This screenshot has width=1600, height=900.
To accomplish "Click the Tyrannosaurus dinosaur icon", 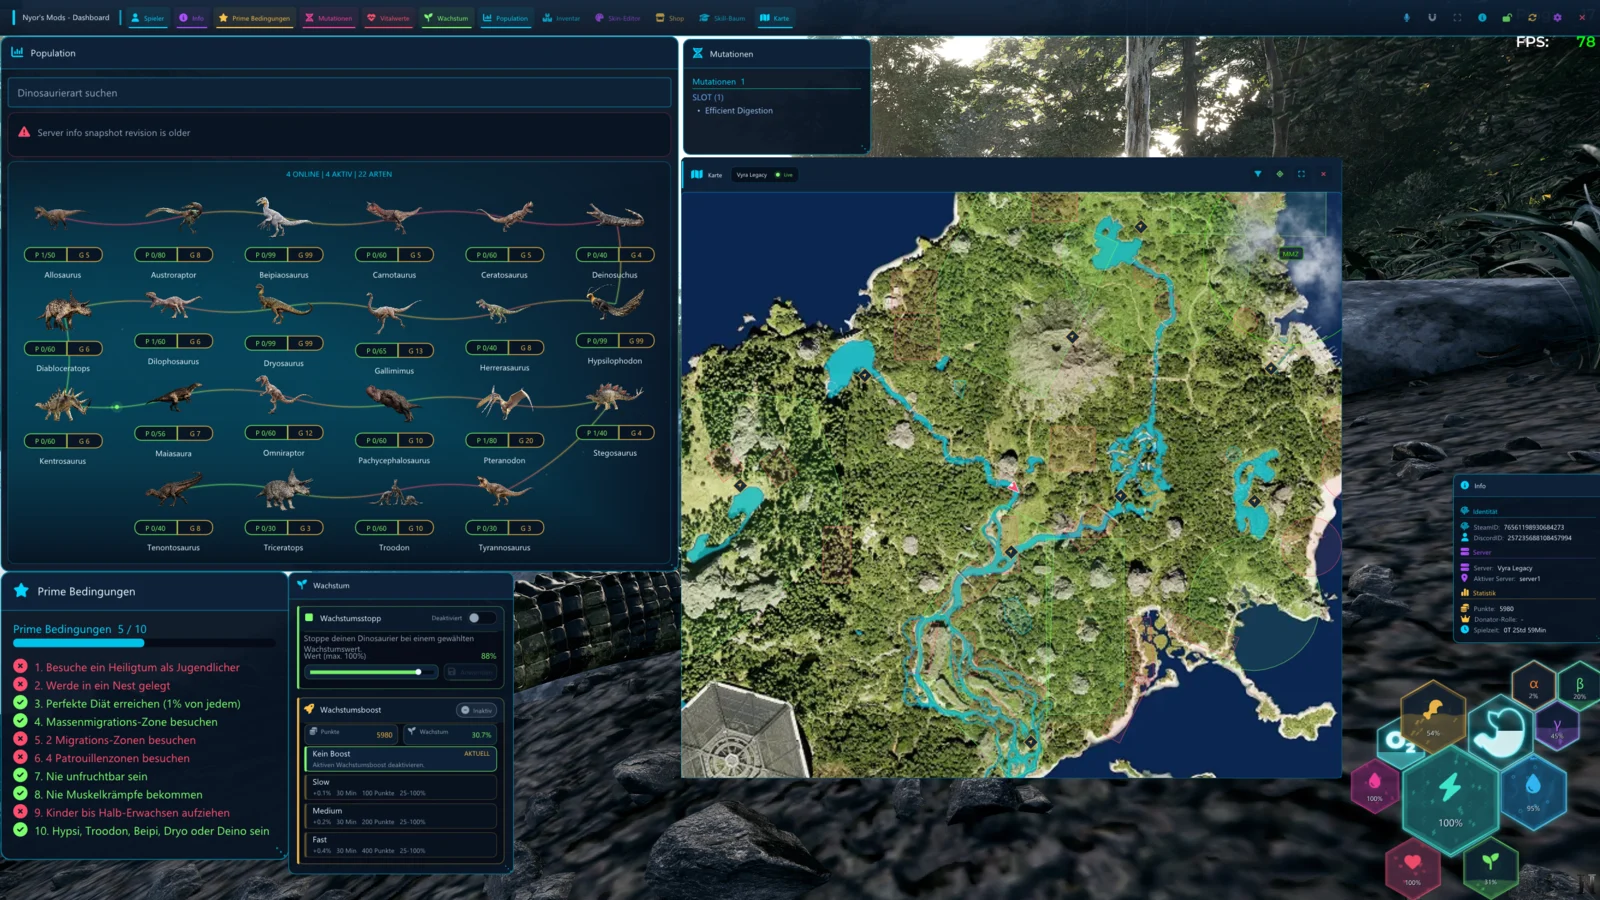I will (x=503, y=489).
